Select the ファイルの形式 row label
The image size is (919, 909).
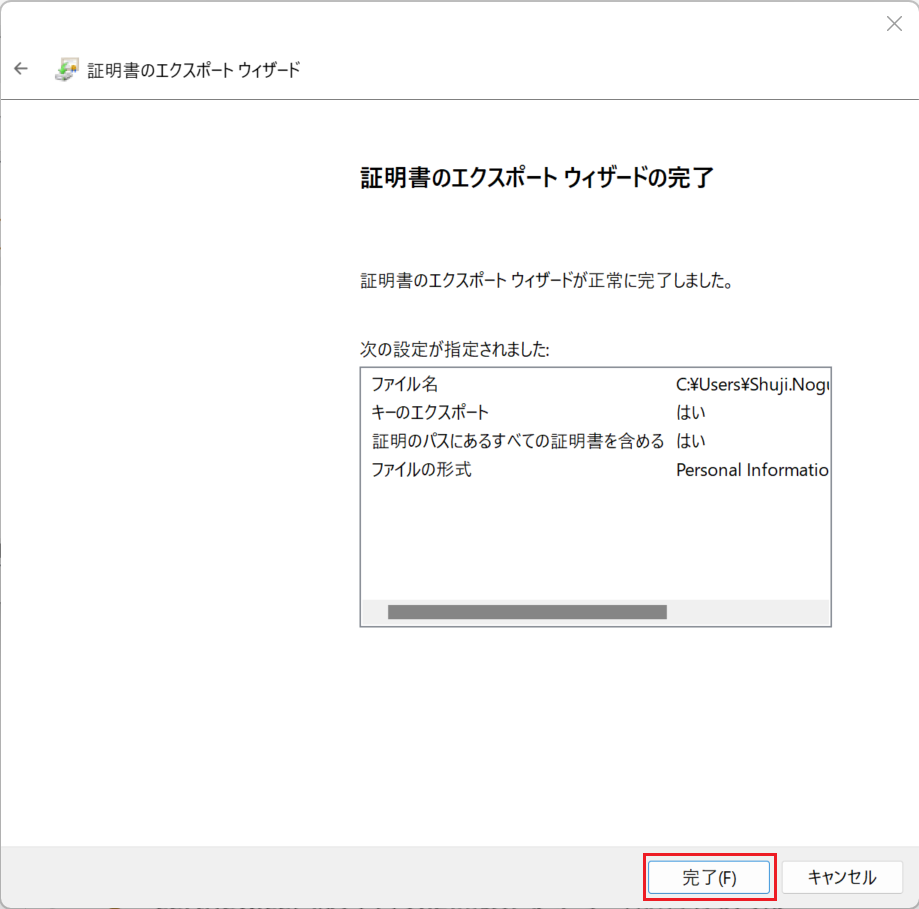click(x=421, y=469)
